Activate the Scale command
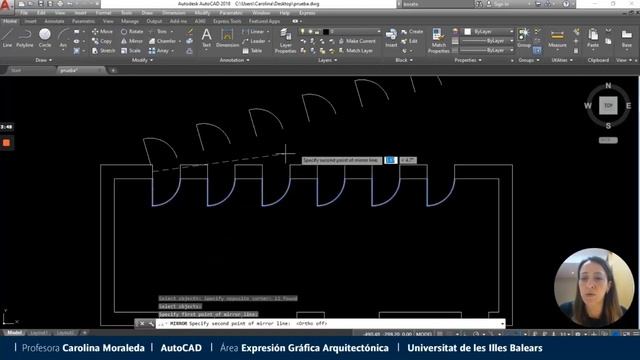This screenshot has height=360, width=640. pos(131,51)
